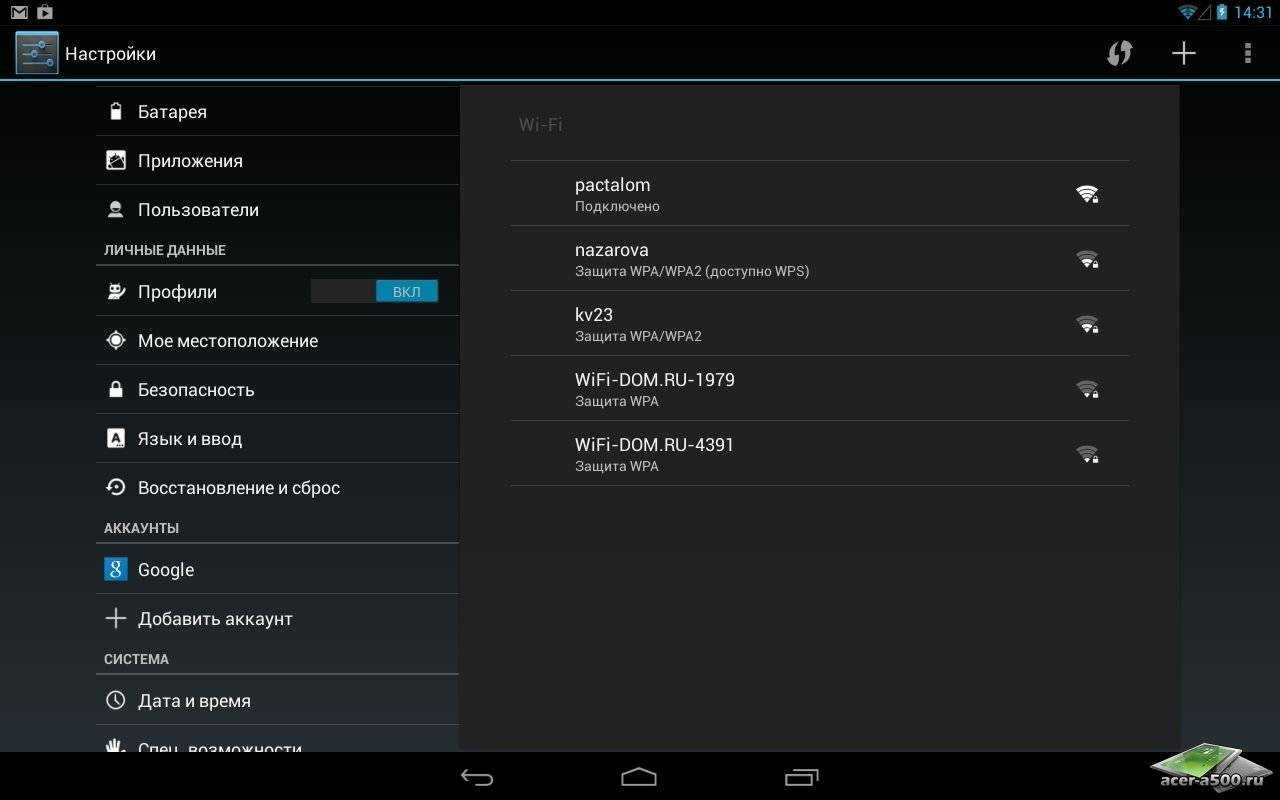Open Мое местоположение settings
The height and width of the screenshot is (800, 1280).
point(277,340)
